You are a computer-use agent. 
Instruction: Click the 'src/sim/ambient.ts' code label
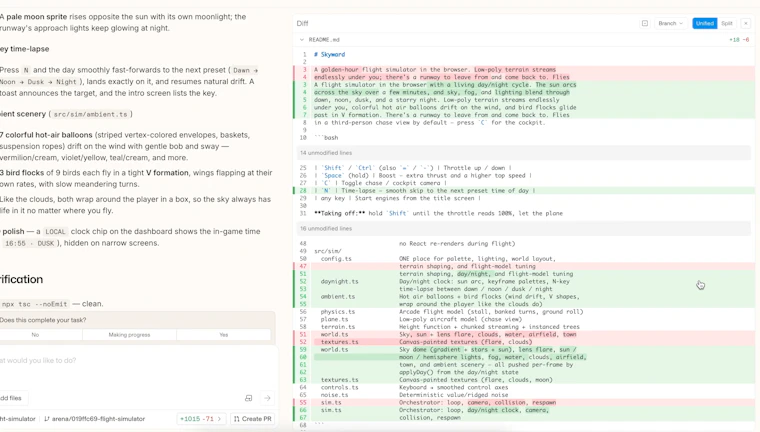(x=90, y=114)
